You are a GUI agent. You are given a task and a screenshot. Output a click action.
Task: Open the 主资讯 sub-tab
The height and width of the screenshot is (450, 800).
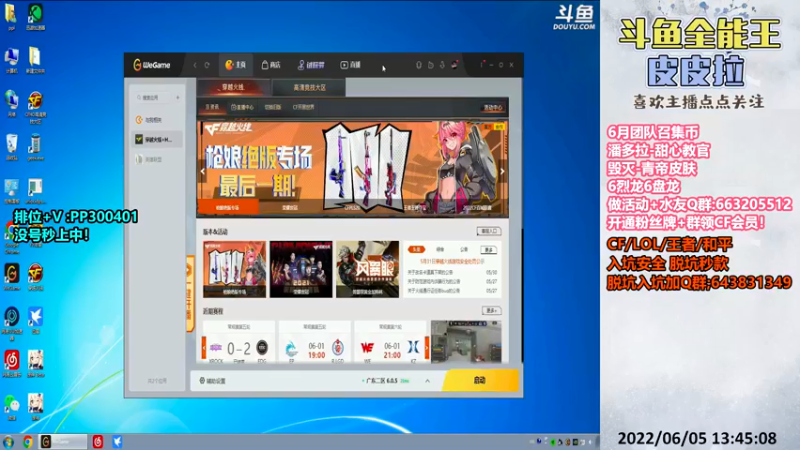(x=212, y=107)
